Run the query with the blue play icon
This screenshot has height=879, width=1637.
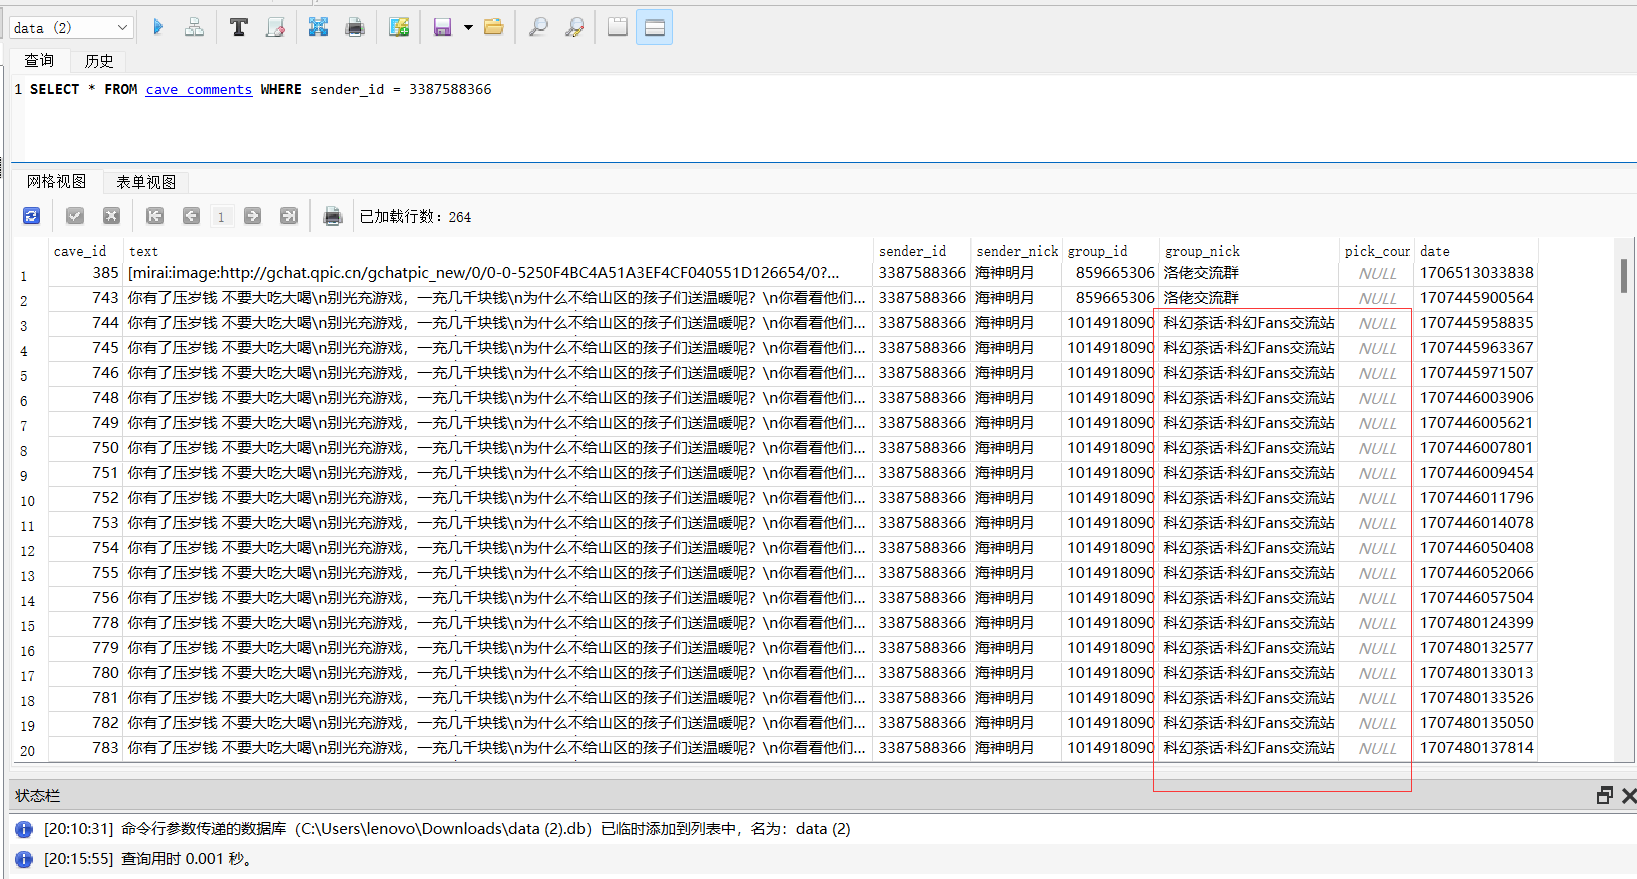click(158, 27)
